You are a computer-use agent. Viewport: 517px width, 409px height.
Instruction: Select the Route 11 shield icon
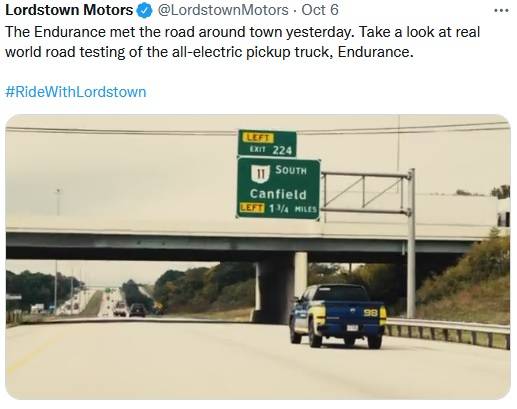(x=260, y=173)
